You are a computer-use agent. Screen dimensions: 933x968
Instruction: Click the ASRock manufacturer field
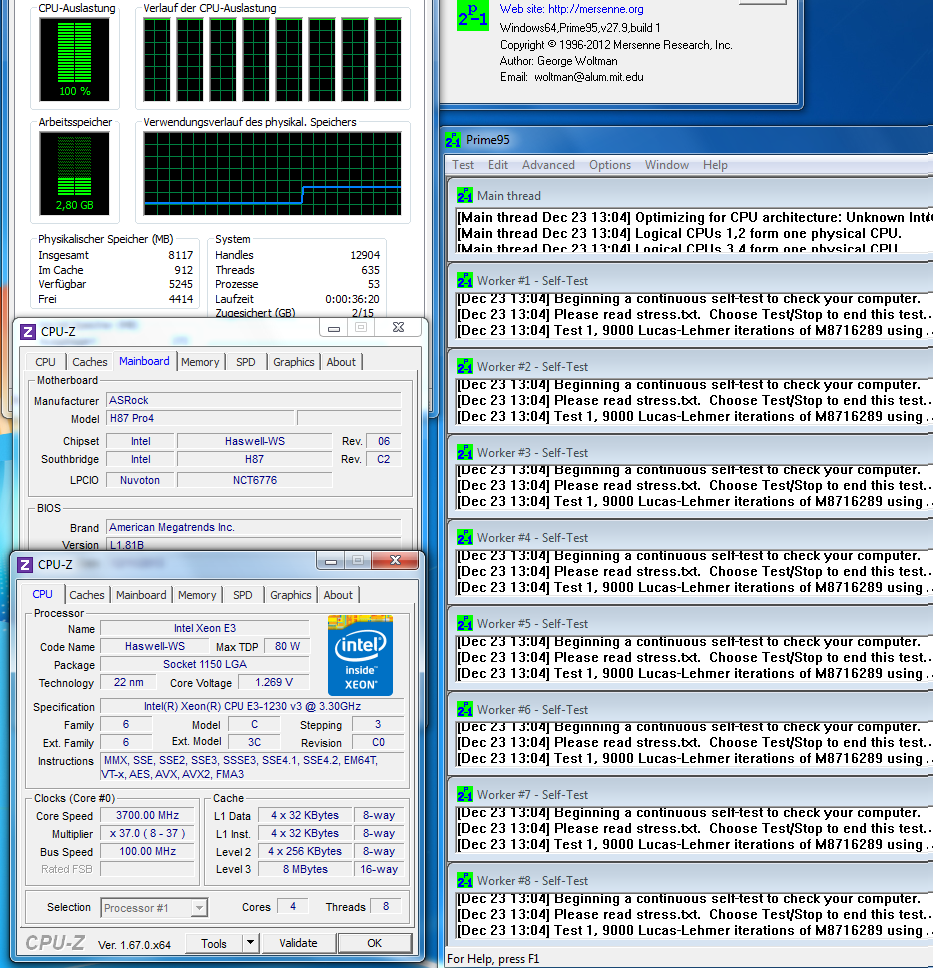[254, 401]
